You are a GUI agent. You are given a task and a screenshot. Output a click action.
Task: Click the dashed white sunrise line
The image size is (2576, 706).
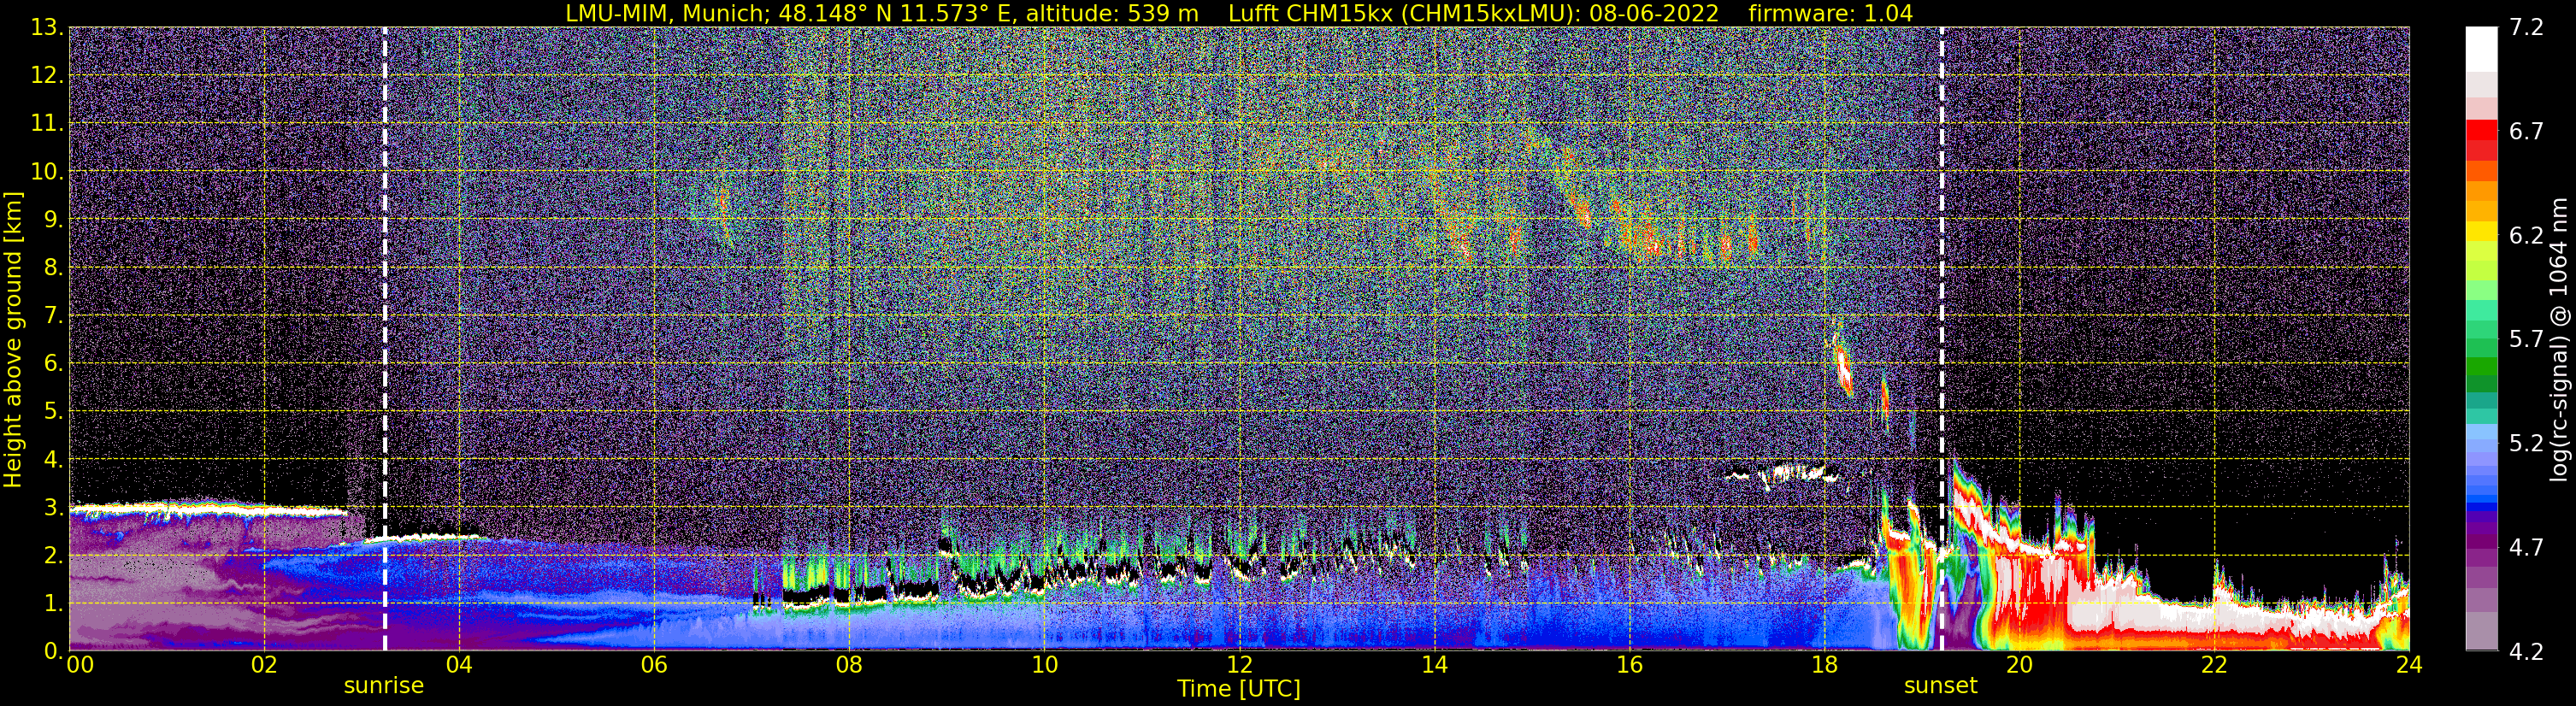385,339
